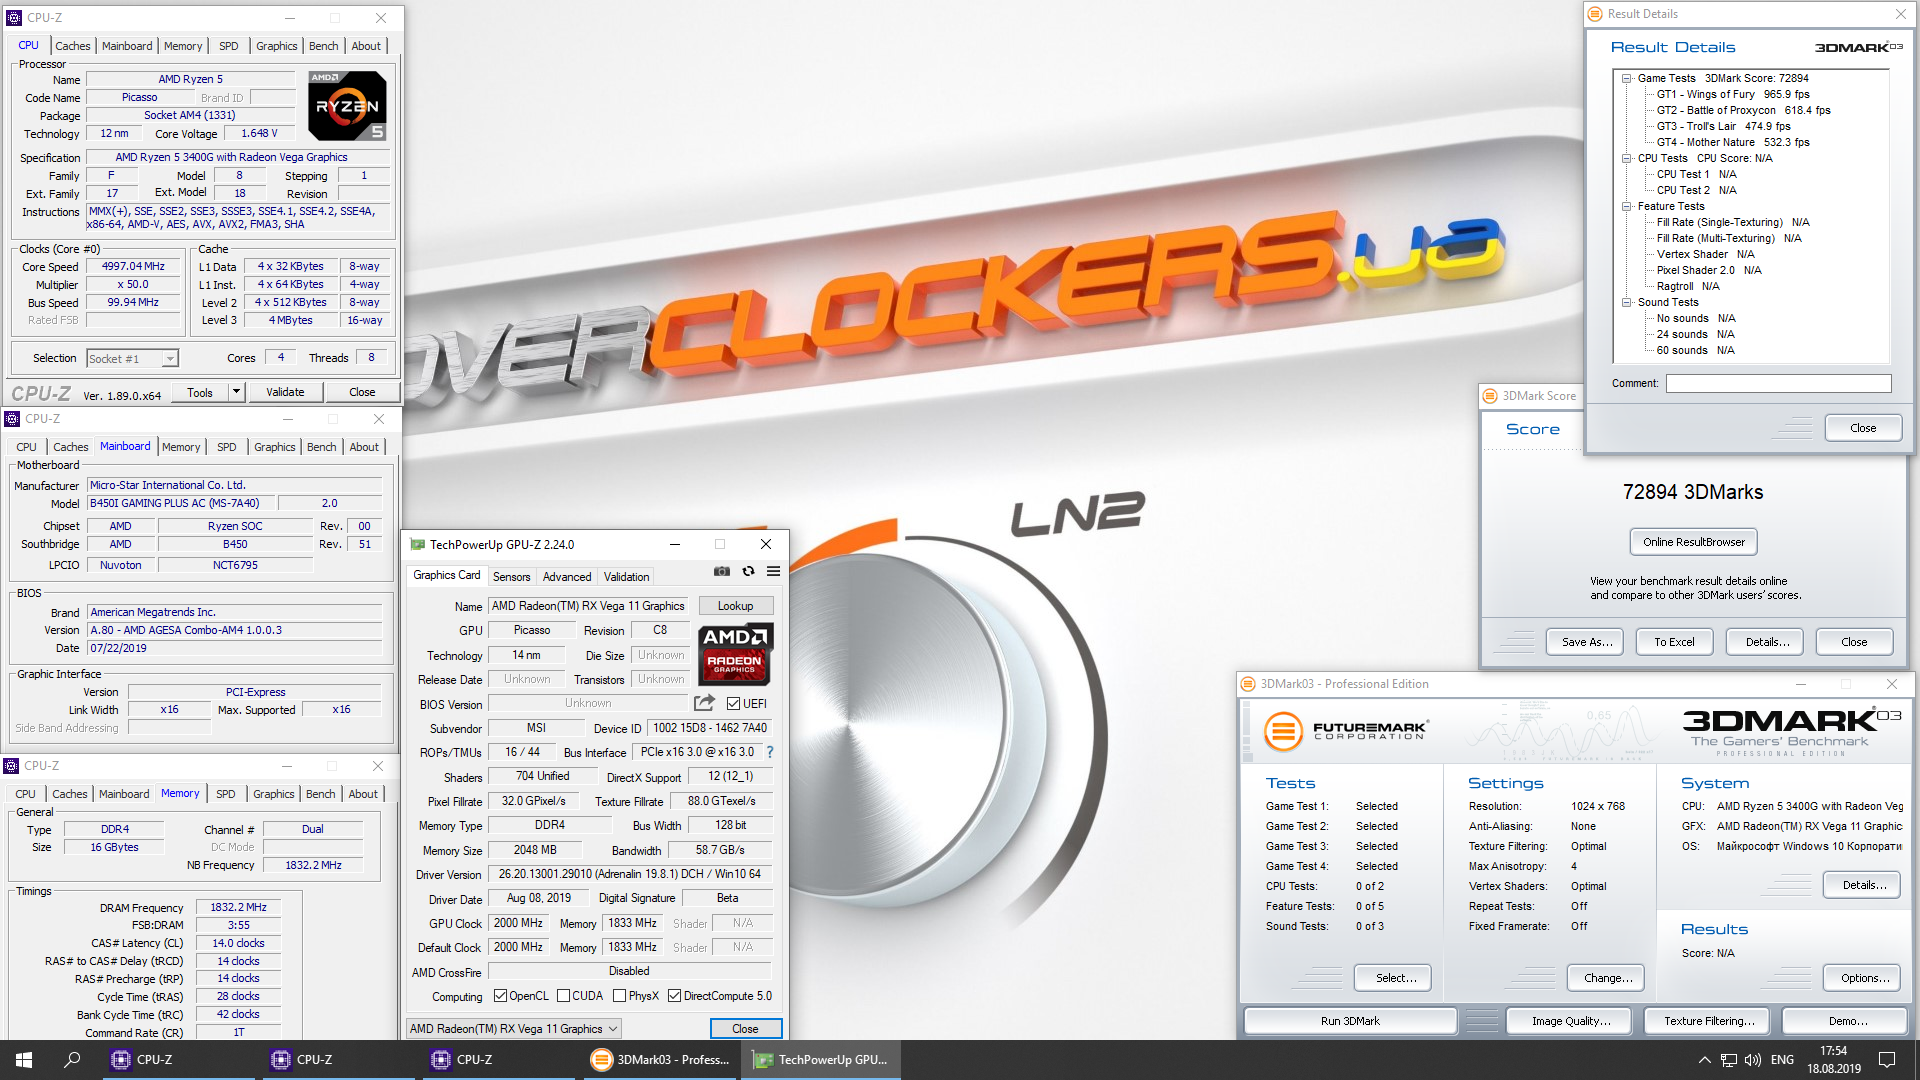Click the BIOS share/export icon in GPU-Z
The height and width of the screenshot is (1080, 1920).
704,703
